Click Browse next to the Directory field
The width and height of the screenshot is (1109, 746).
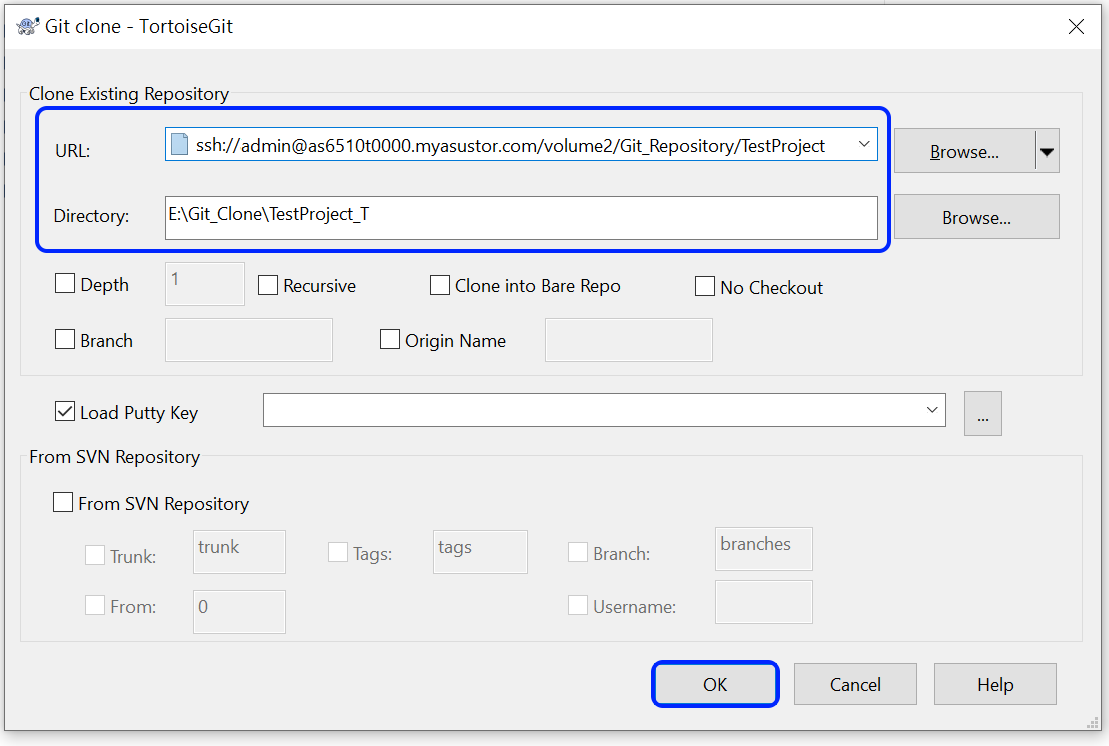(x=977, y=217)
